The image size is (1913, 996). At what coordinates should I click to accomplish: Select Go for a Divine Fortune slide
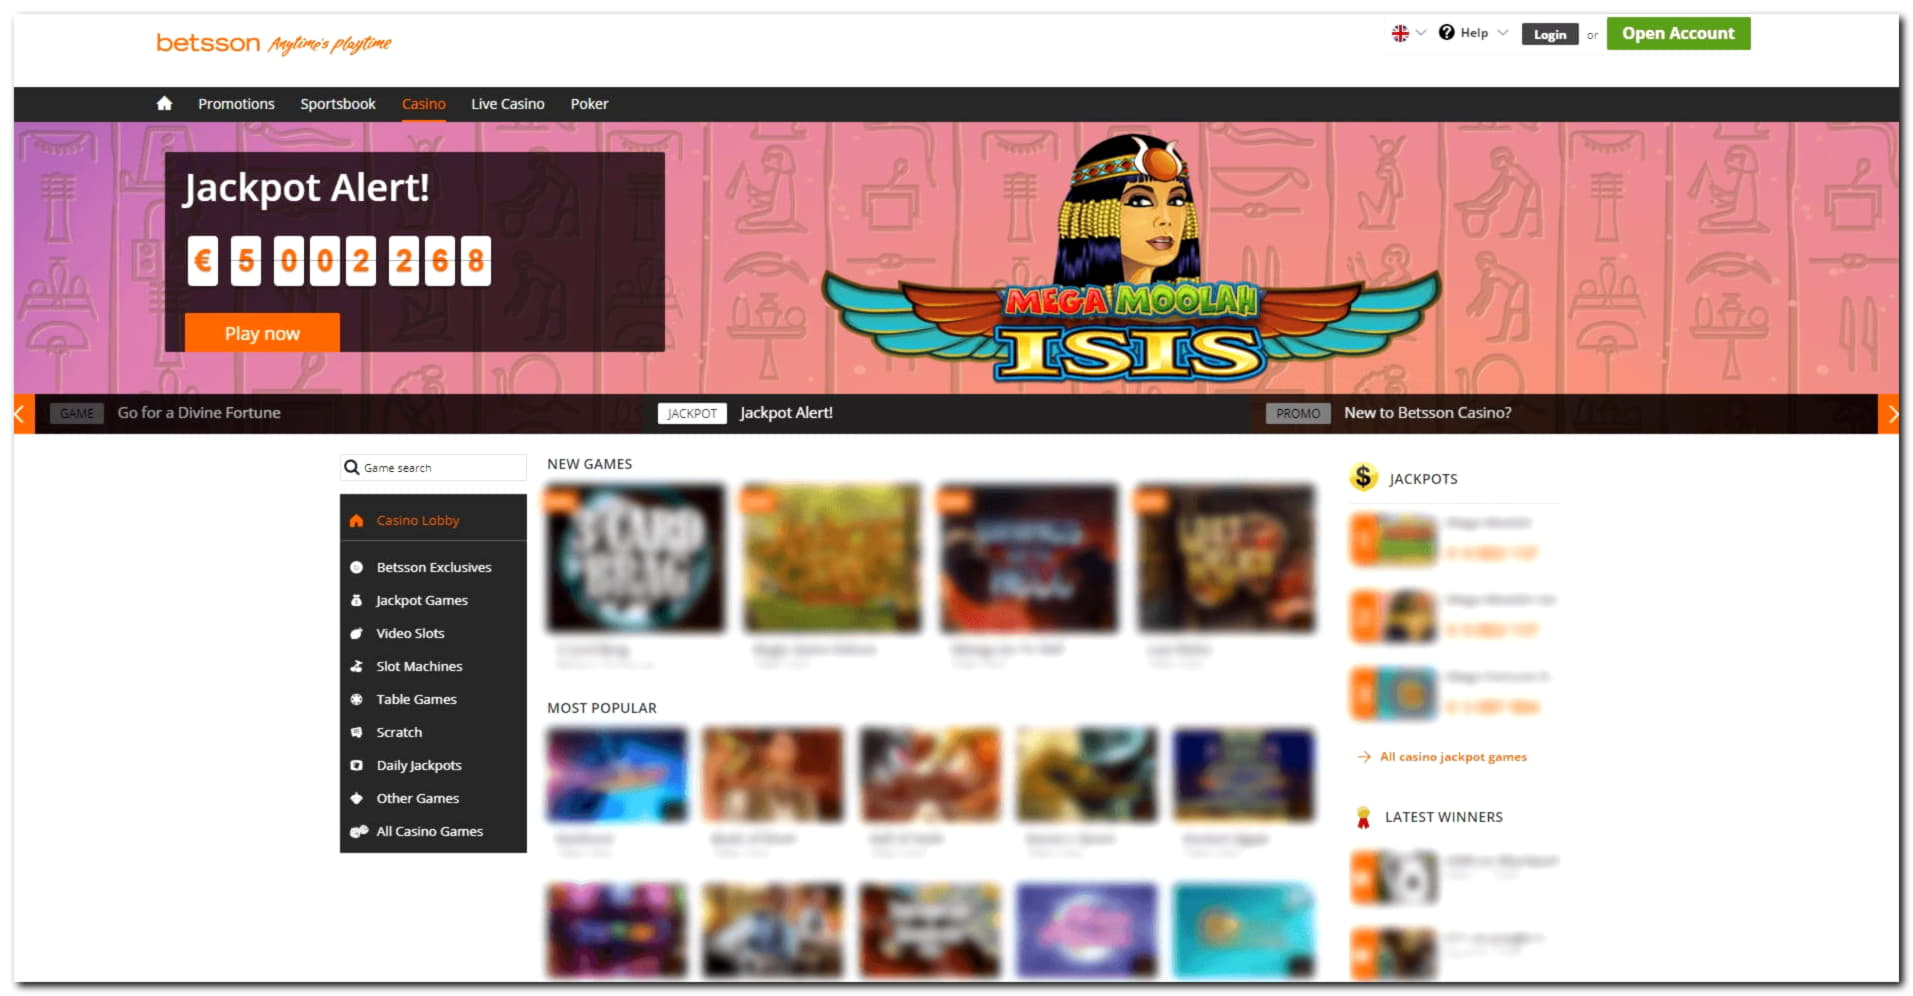(x=199, y=413)
